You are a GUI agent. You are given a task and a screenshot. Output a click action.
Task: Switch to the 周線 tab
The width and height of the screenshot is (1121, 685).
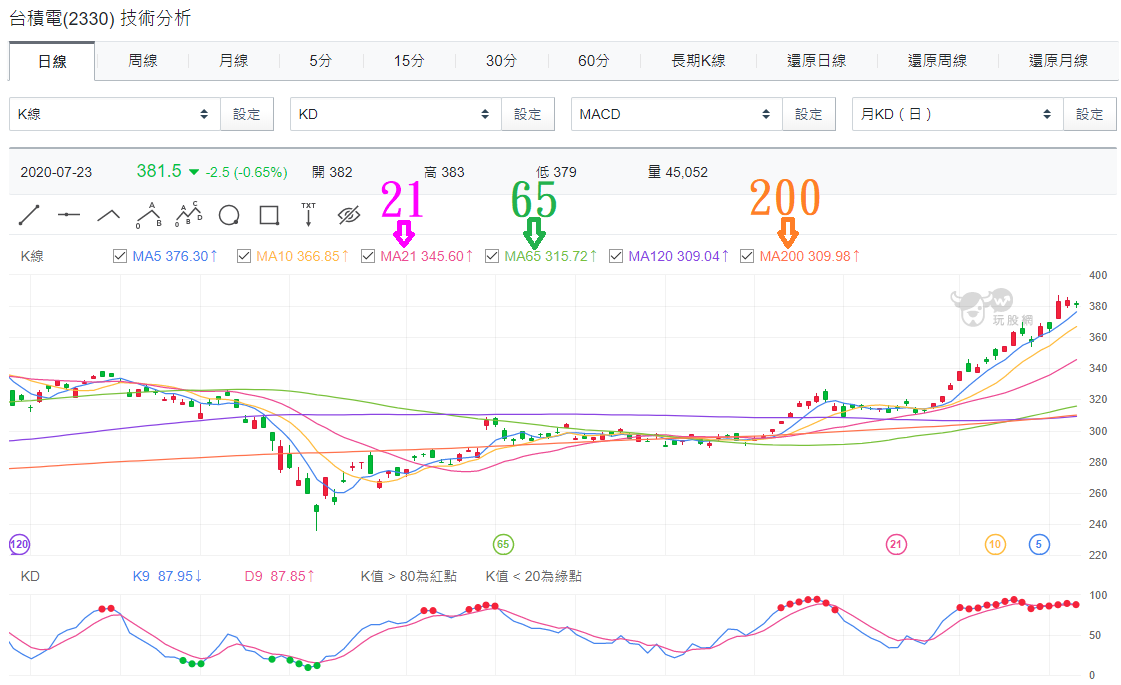coord(142,61)
